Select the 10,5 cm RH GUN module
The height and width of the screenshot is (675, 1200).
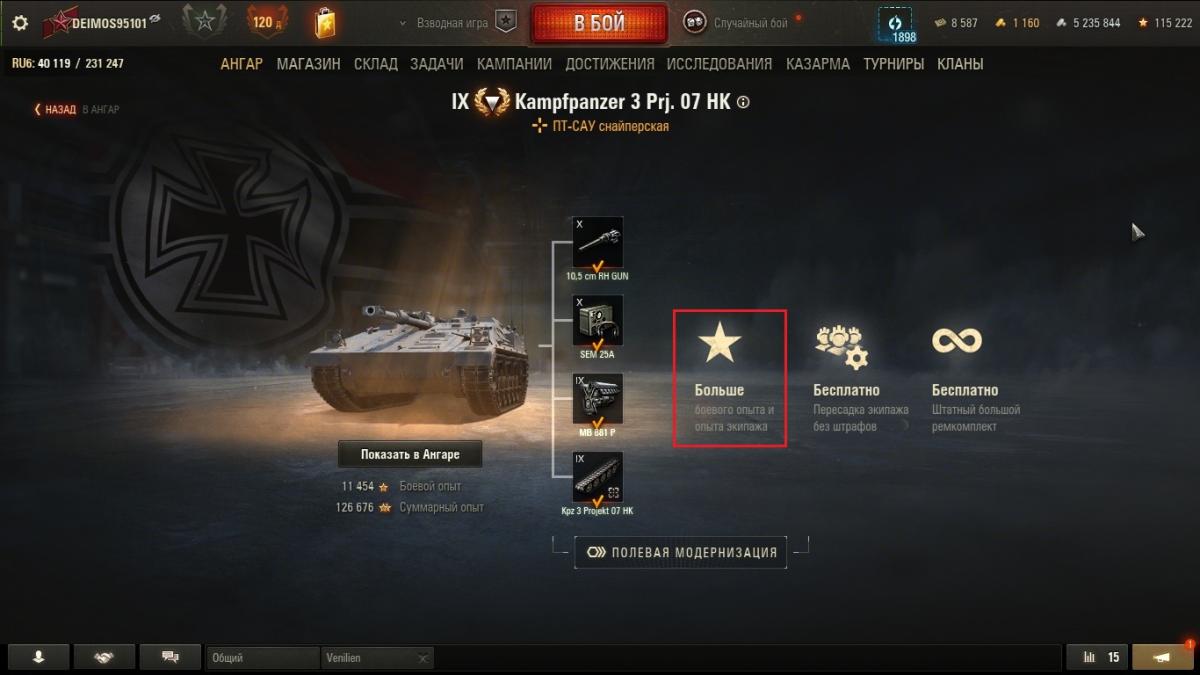click(598, 243)
